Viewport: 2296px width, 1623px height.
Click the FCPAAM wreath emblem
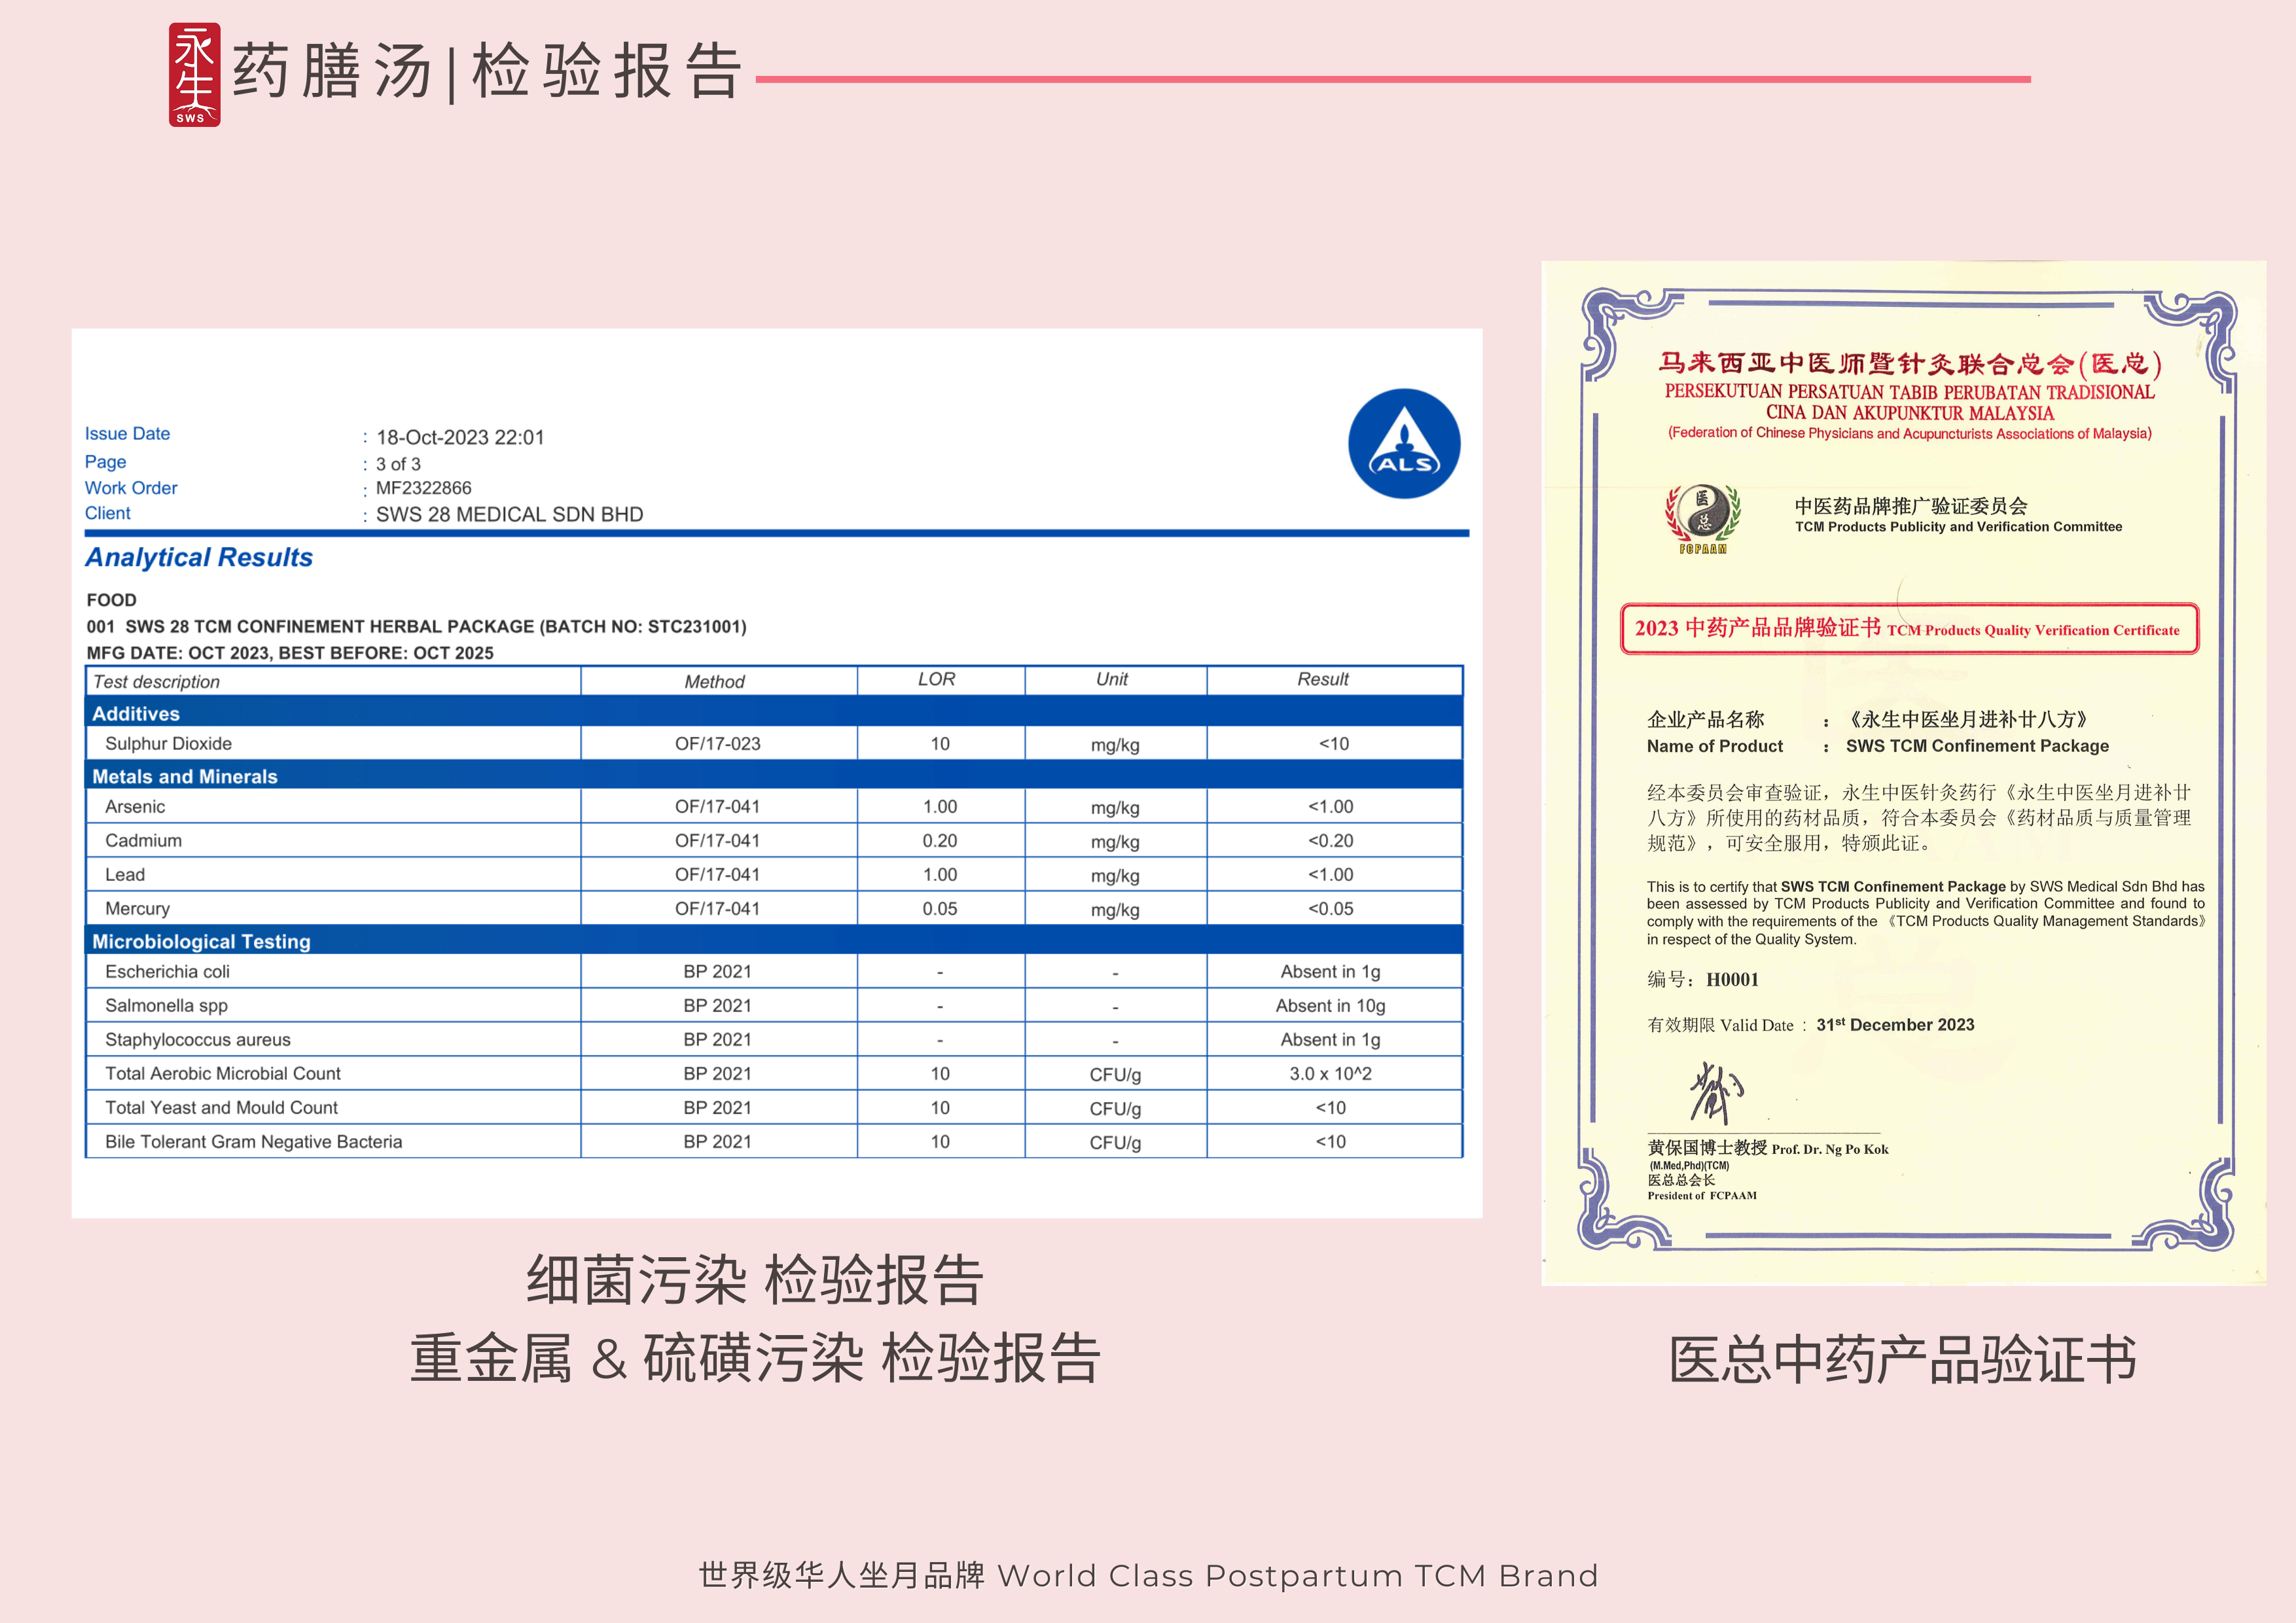tap(1702, 519)
